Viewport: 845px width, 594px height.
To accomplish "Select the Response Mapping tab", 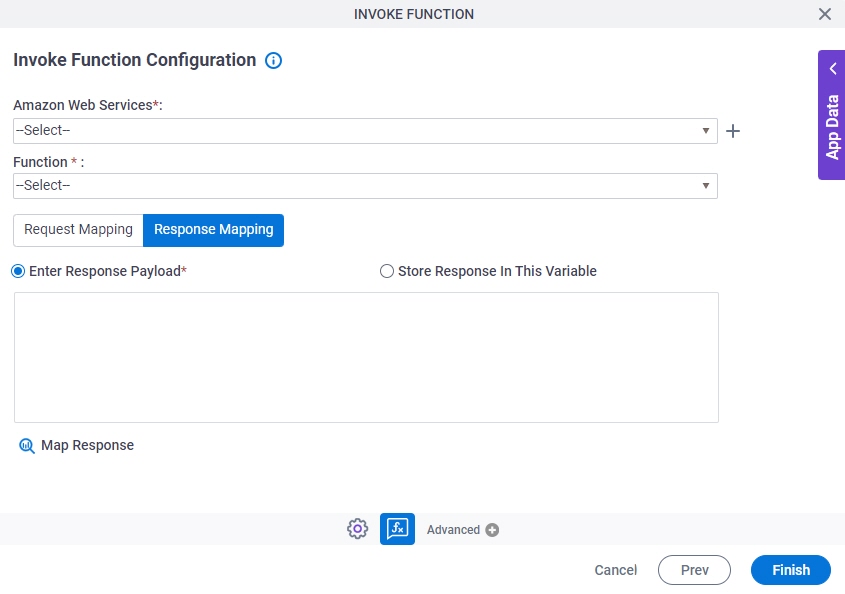I will (213, 229).
